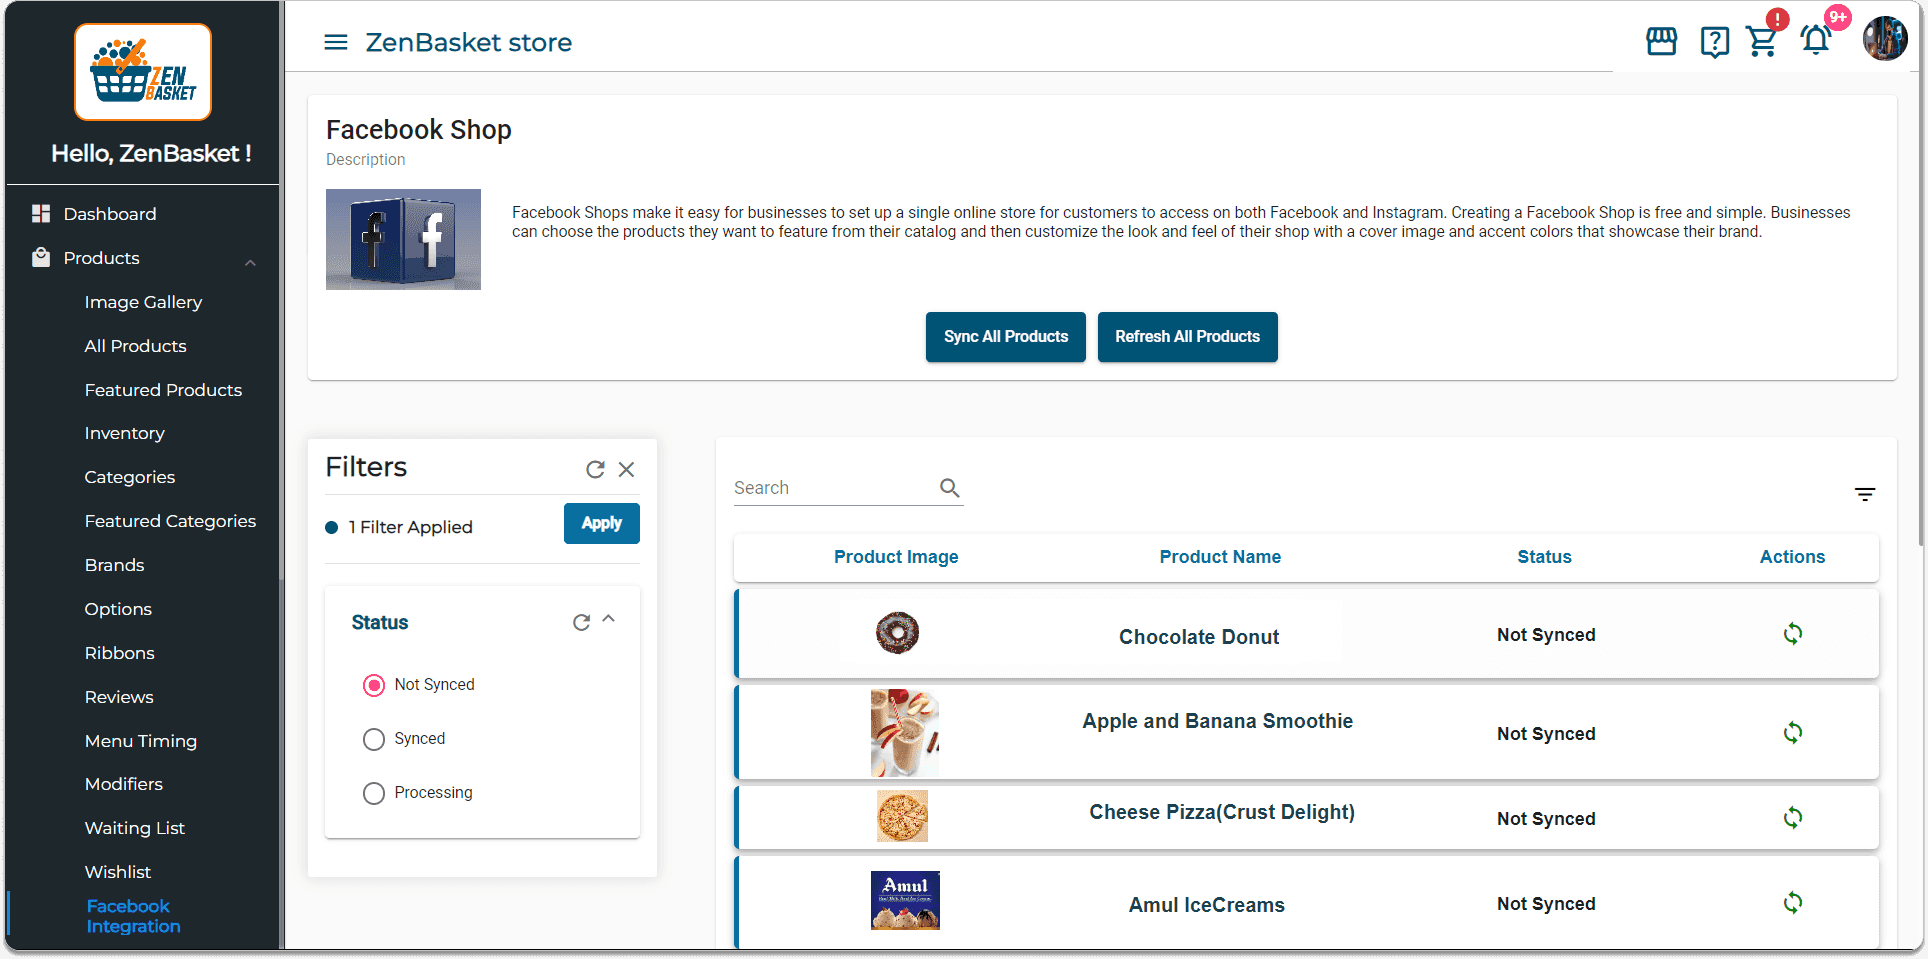Choose the Processing status radio option
This screenshot has height=959, width=1928.
(374, 793)
